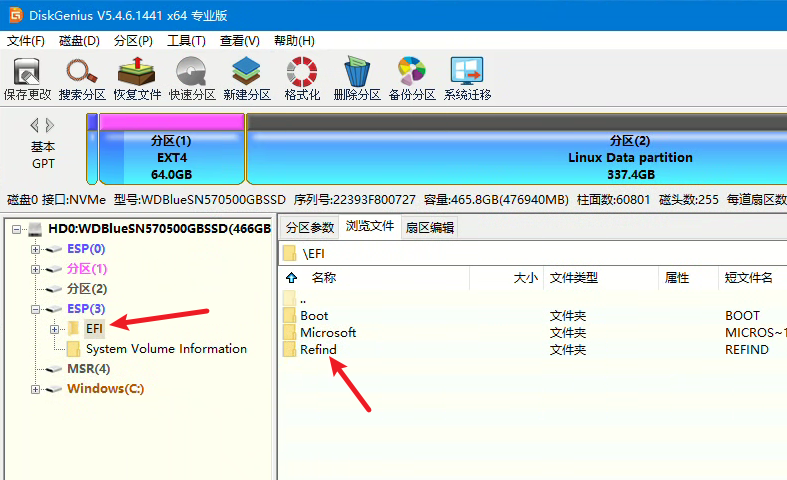The width and height of the screenshot is (787, 480).
Task: Click the previous disk left arrow
Action: (34, 125)
